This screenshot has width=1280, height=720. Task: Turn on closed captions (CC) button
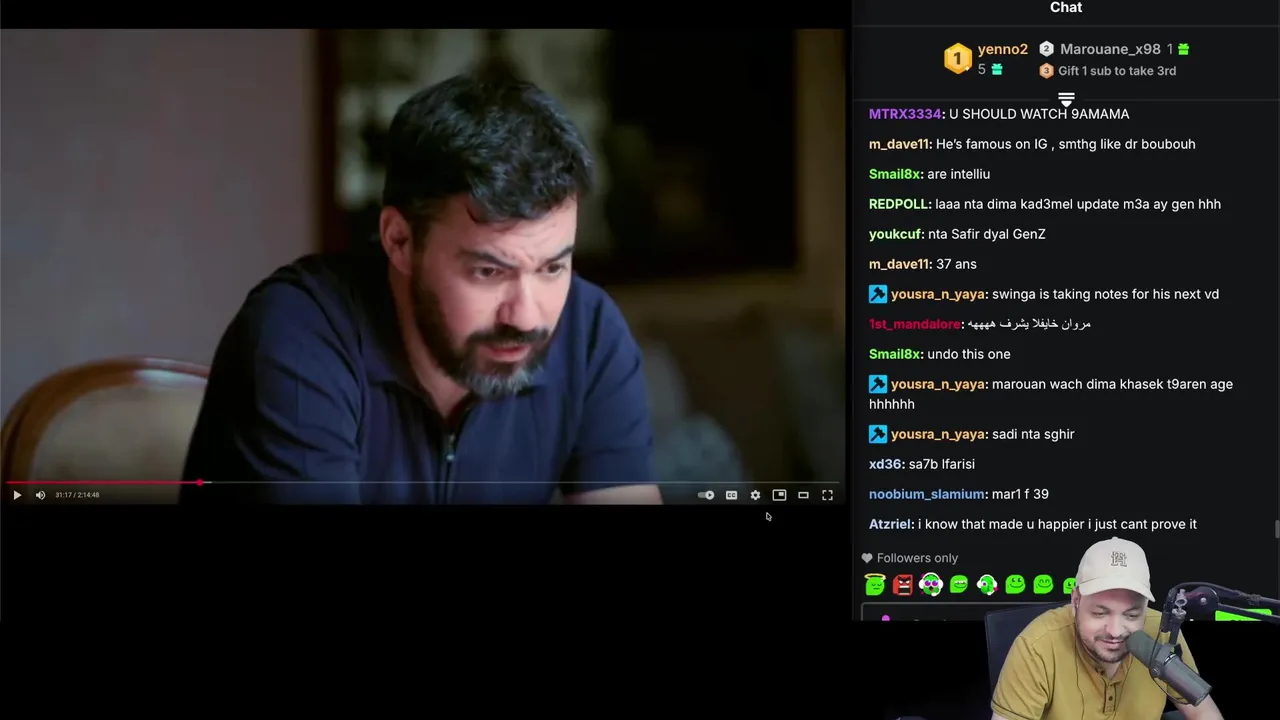tap(731, 495)
